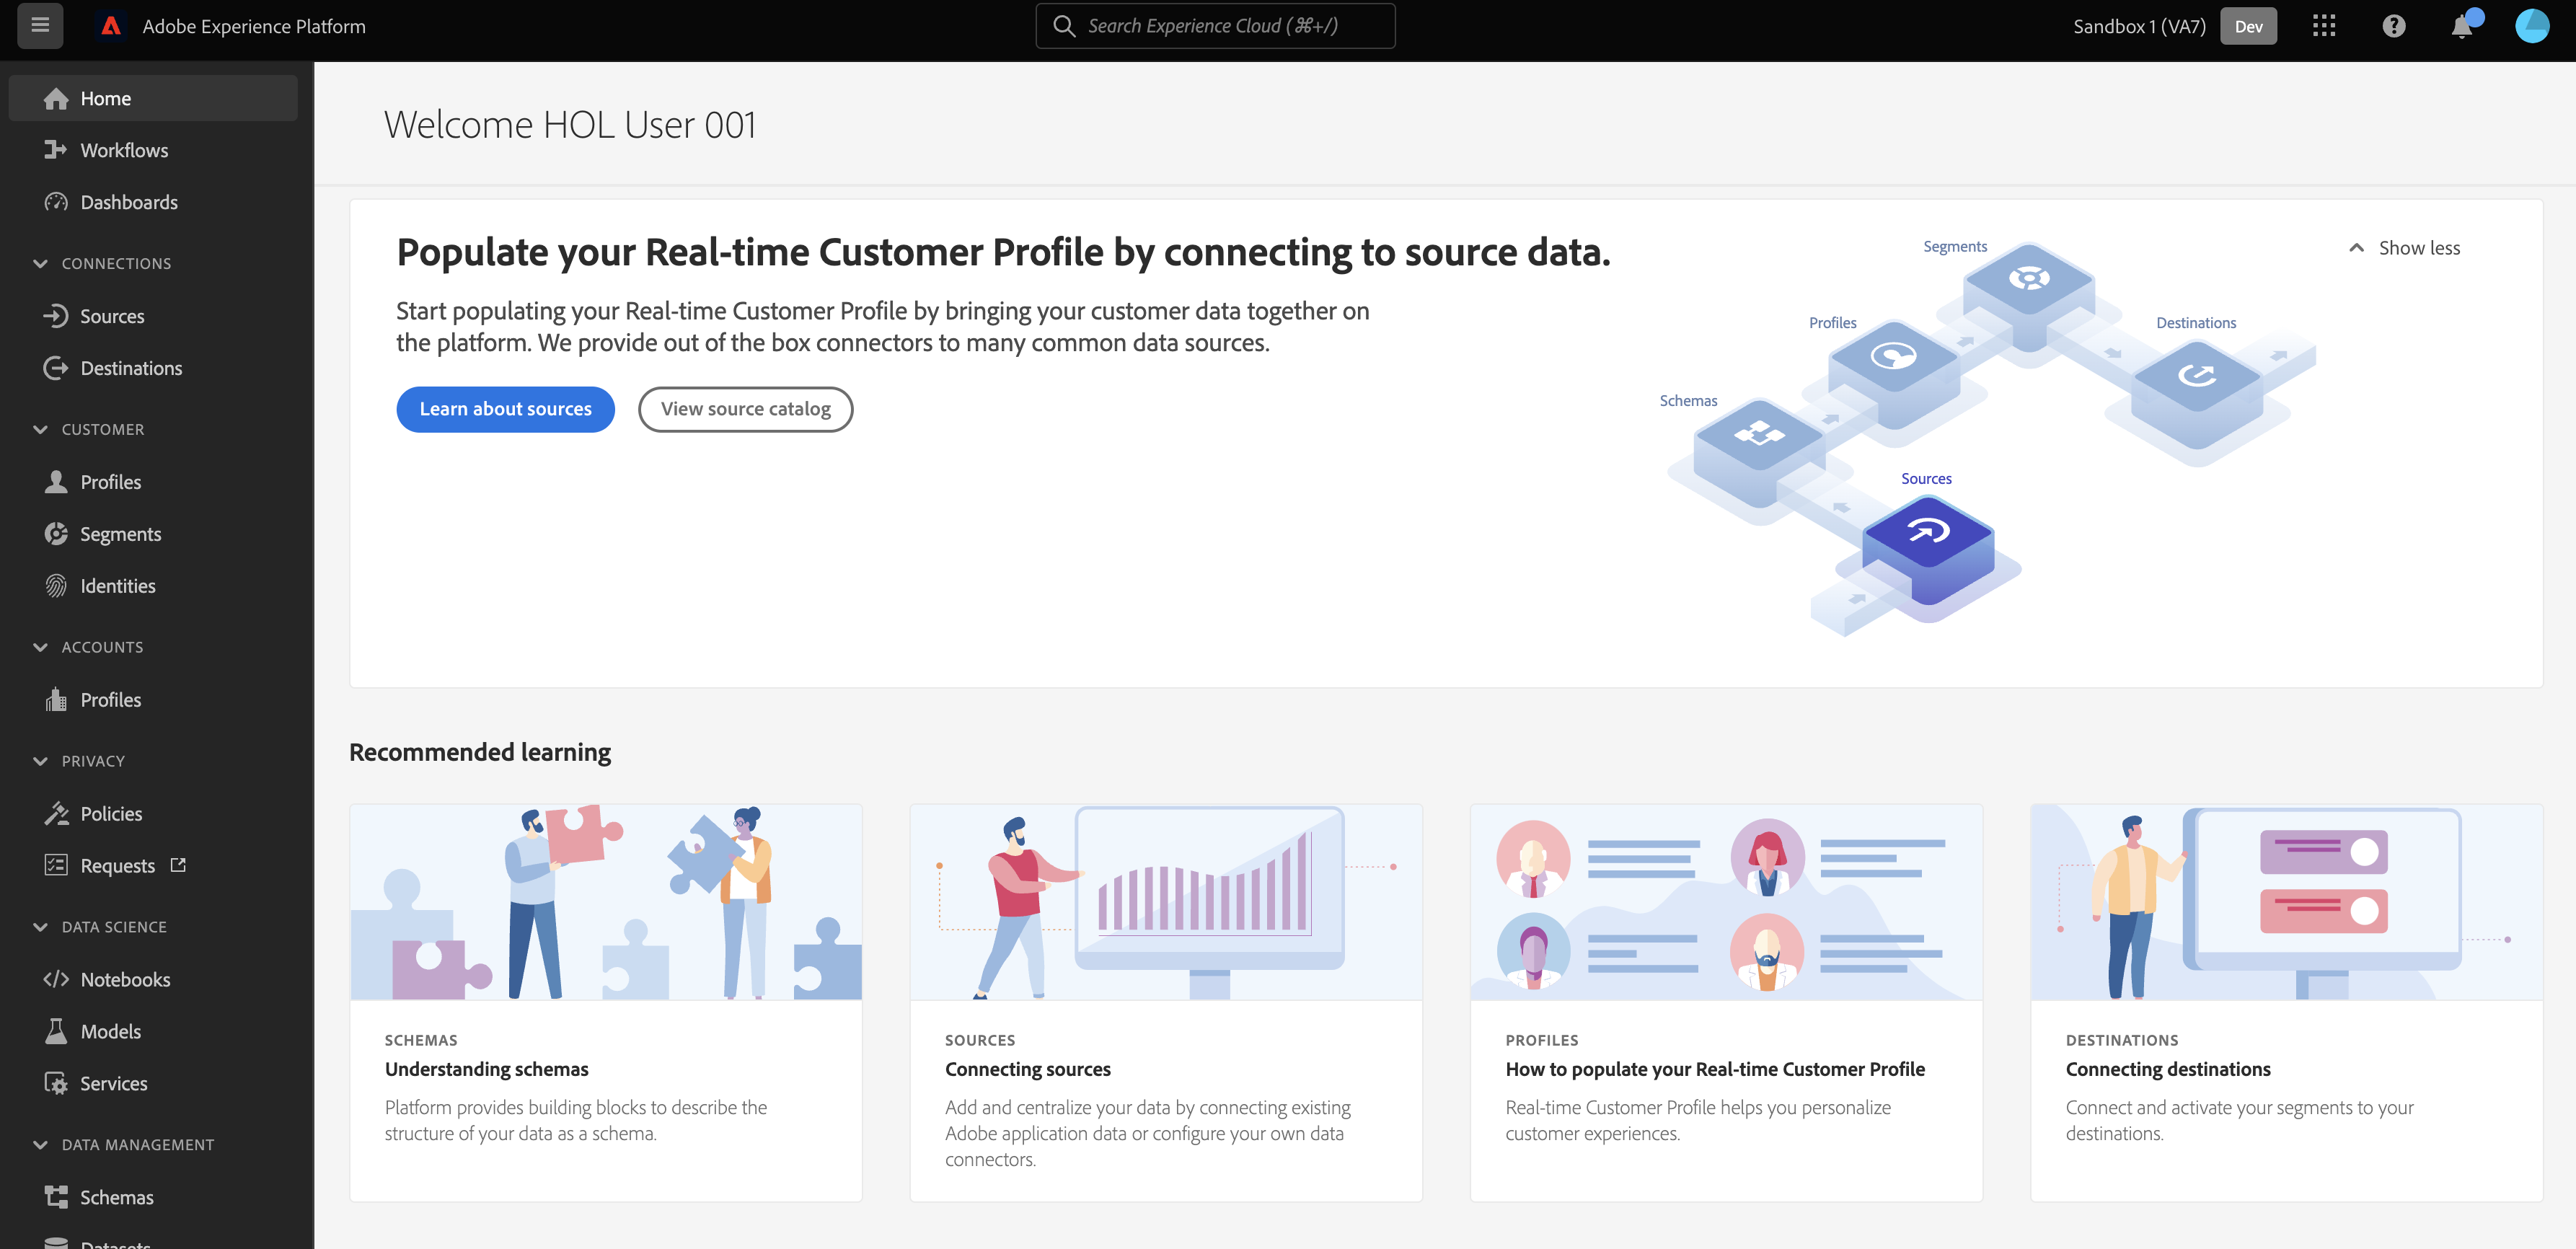Viewport: 2576px width, 1249px height.
Task: Click the View source catalog button
Action: pos(745,409)
